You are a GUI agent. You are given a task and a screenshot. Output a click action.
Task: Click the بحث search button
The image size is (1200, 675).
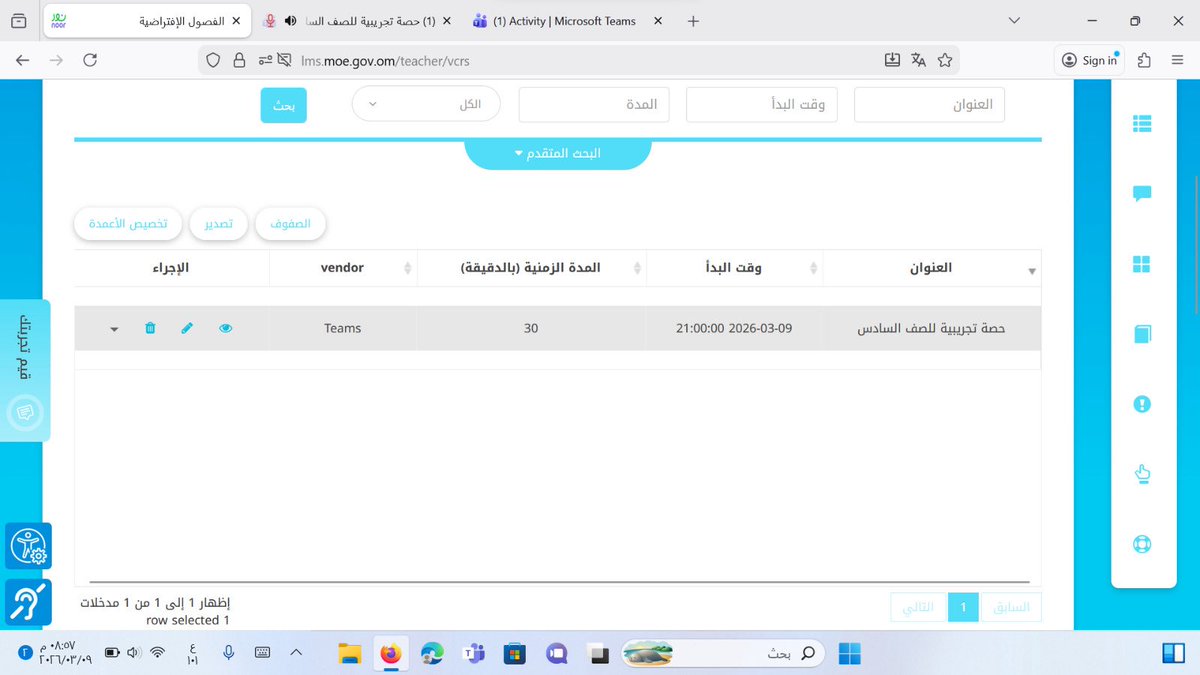coord(283,104)
